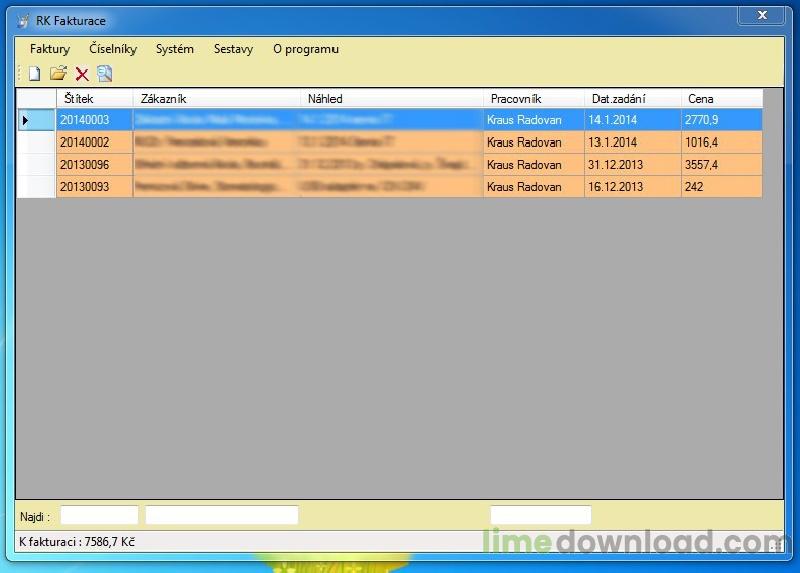800x573 pixels.
Task: Open the Faktury menu
Action: click(50, 49)
